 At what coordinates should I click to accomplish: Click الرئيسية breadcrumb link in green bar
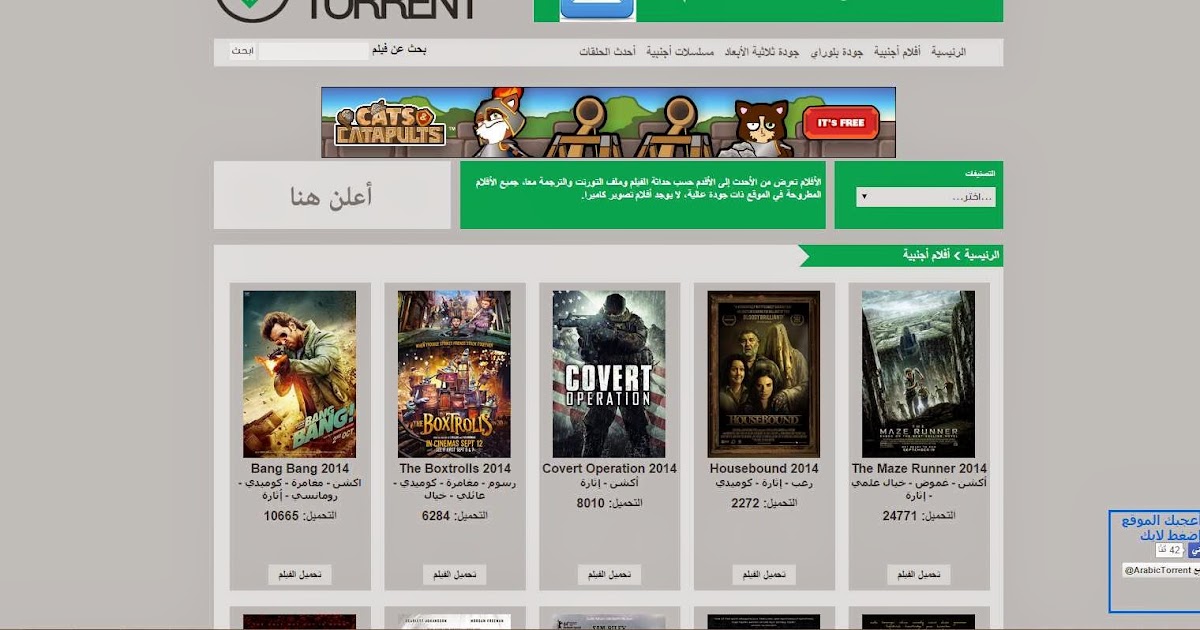point(982,255)
